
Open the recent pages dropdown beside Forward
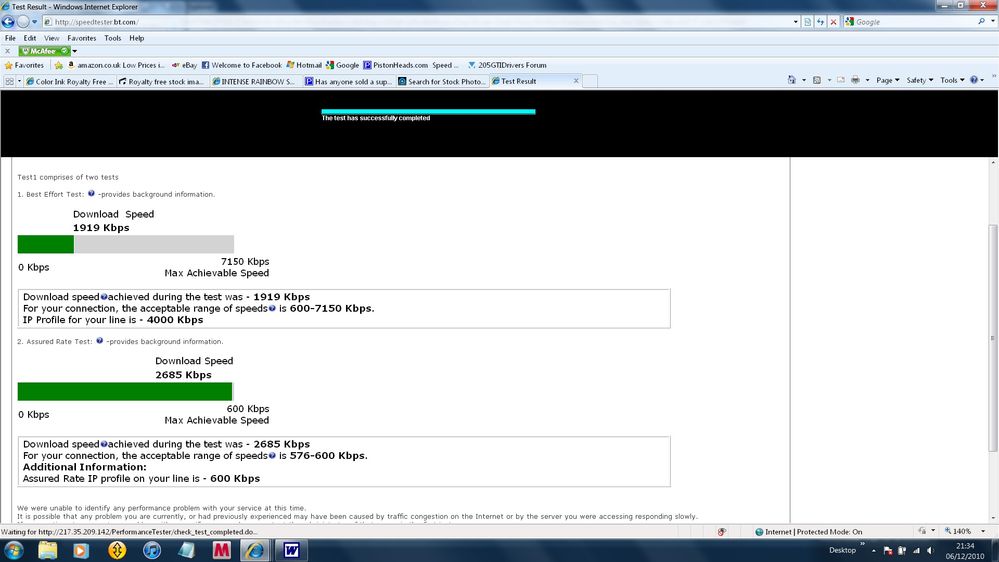pos(34,22)
